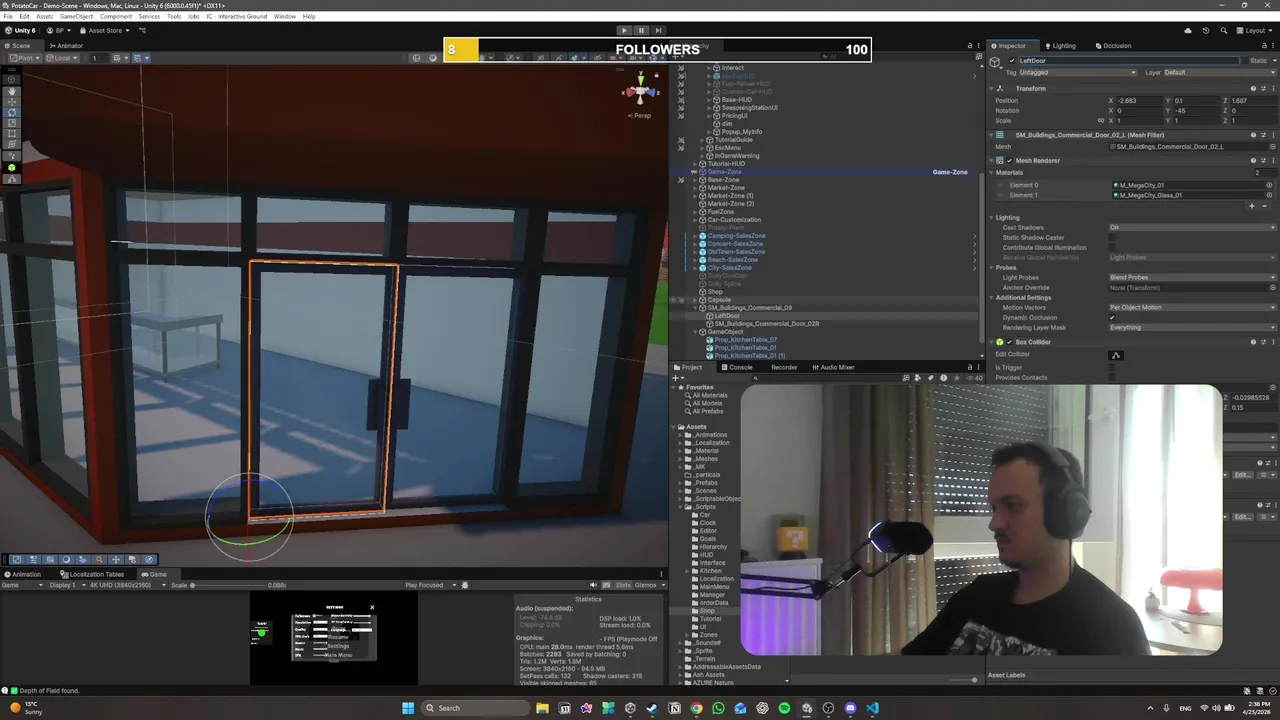The width and height of the screenshot is (1280, 720).
Task: Open Visual Studio Code from taskbar
Action: point(872,708)
